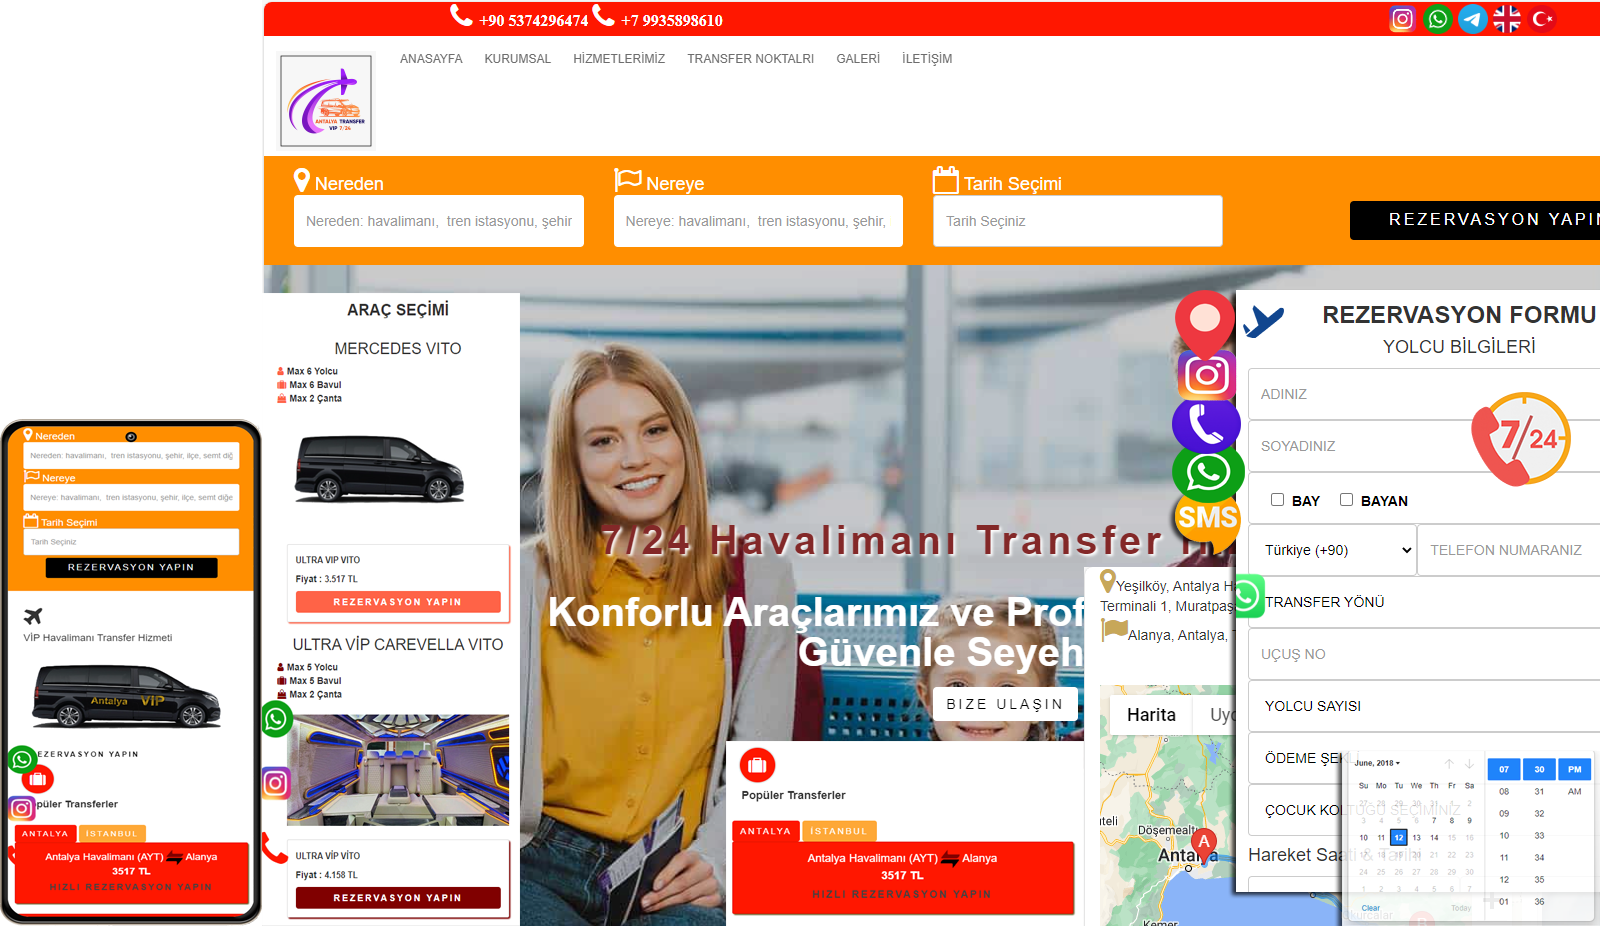Screen dimensions: 1600x926
Task: Click the Tarih Seçimi calendar icon
Action: coord(945,180)
